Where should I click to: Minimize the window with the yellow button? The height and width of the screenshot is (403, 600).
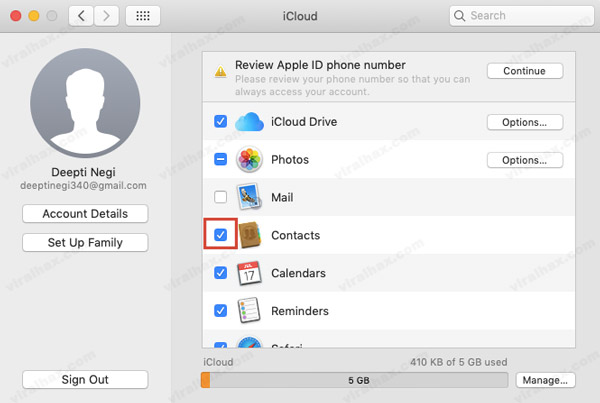[x=34, y=16]
